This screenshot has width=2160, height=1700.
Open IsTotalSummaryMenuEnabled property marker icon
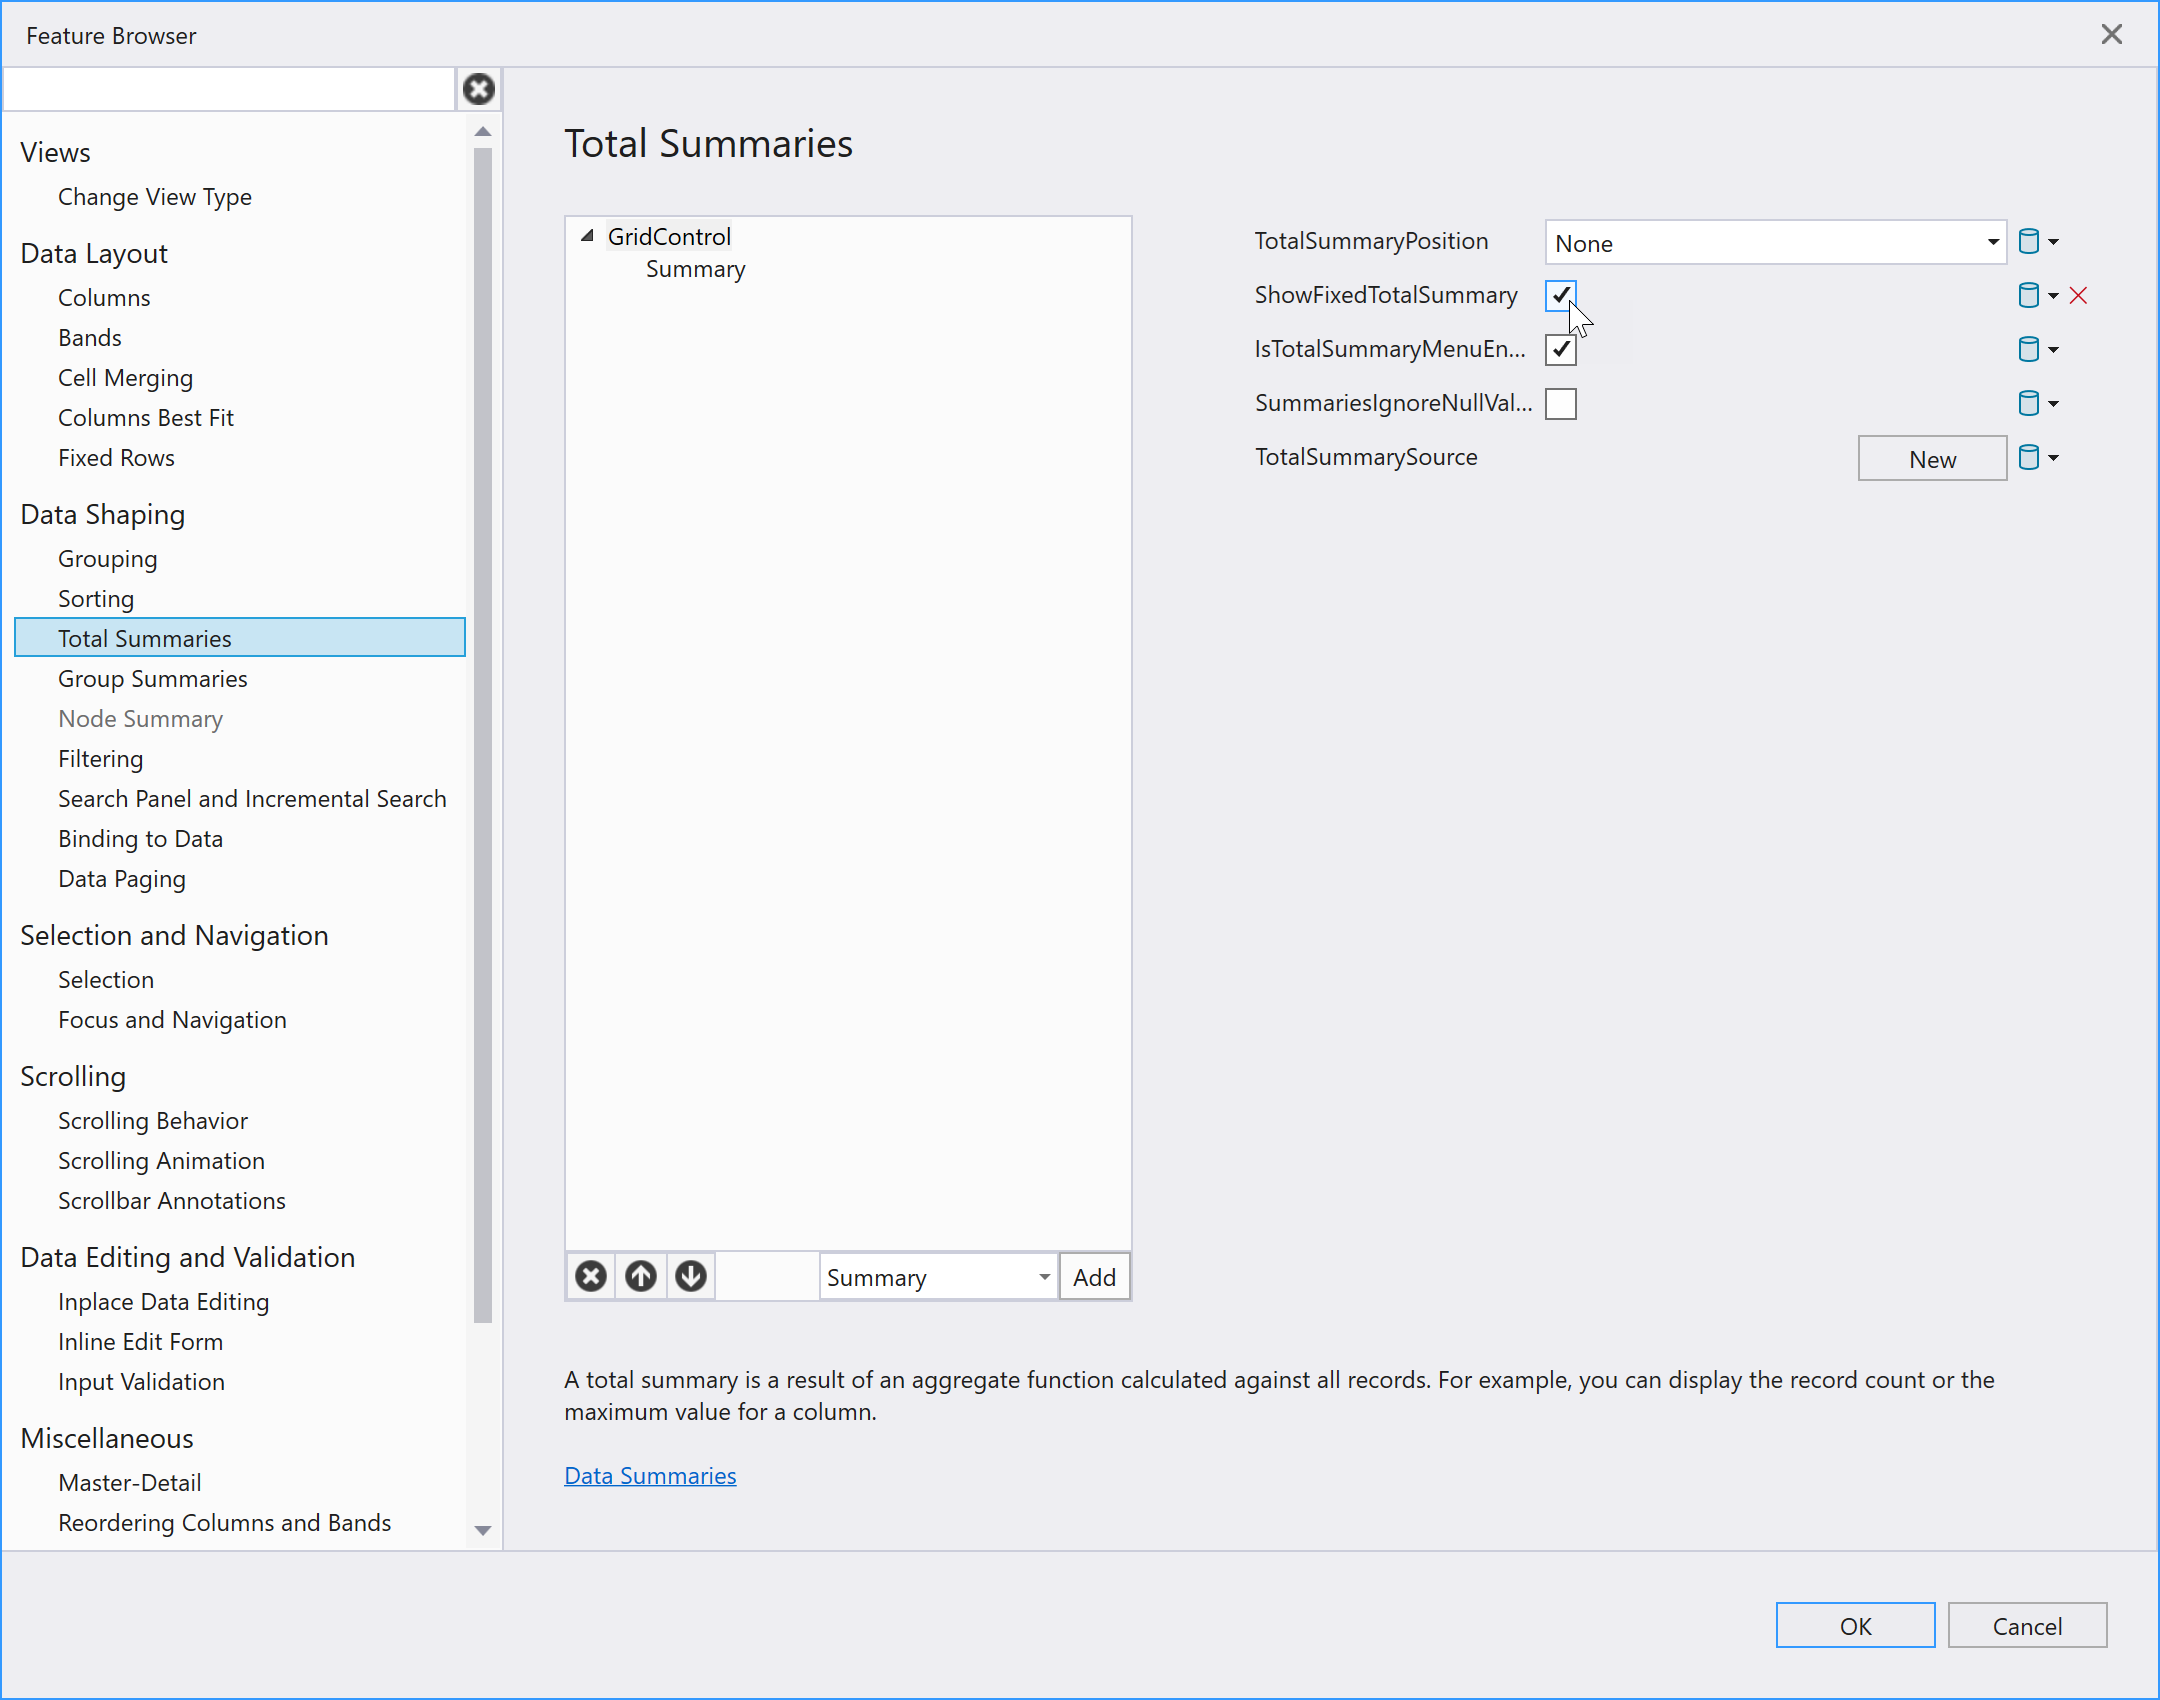(2030, 350)
